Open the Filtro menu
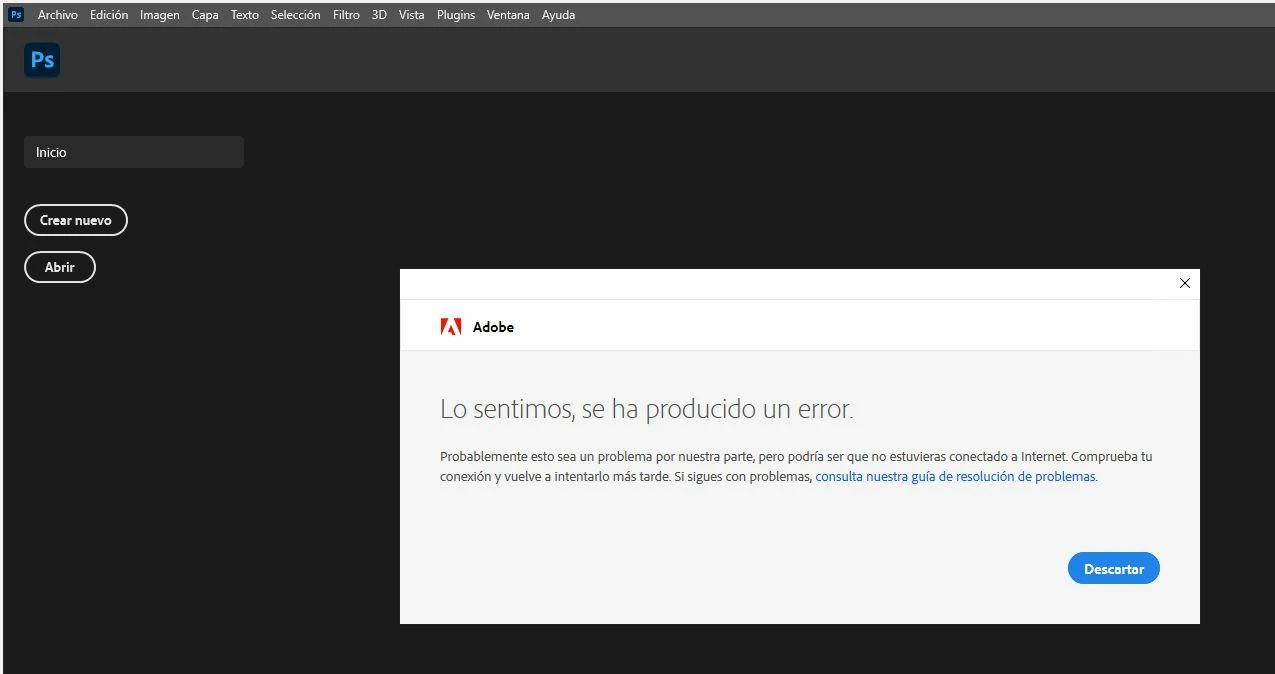This screenshot has height=674, width=1275. (346, 15)
